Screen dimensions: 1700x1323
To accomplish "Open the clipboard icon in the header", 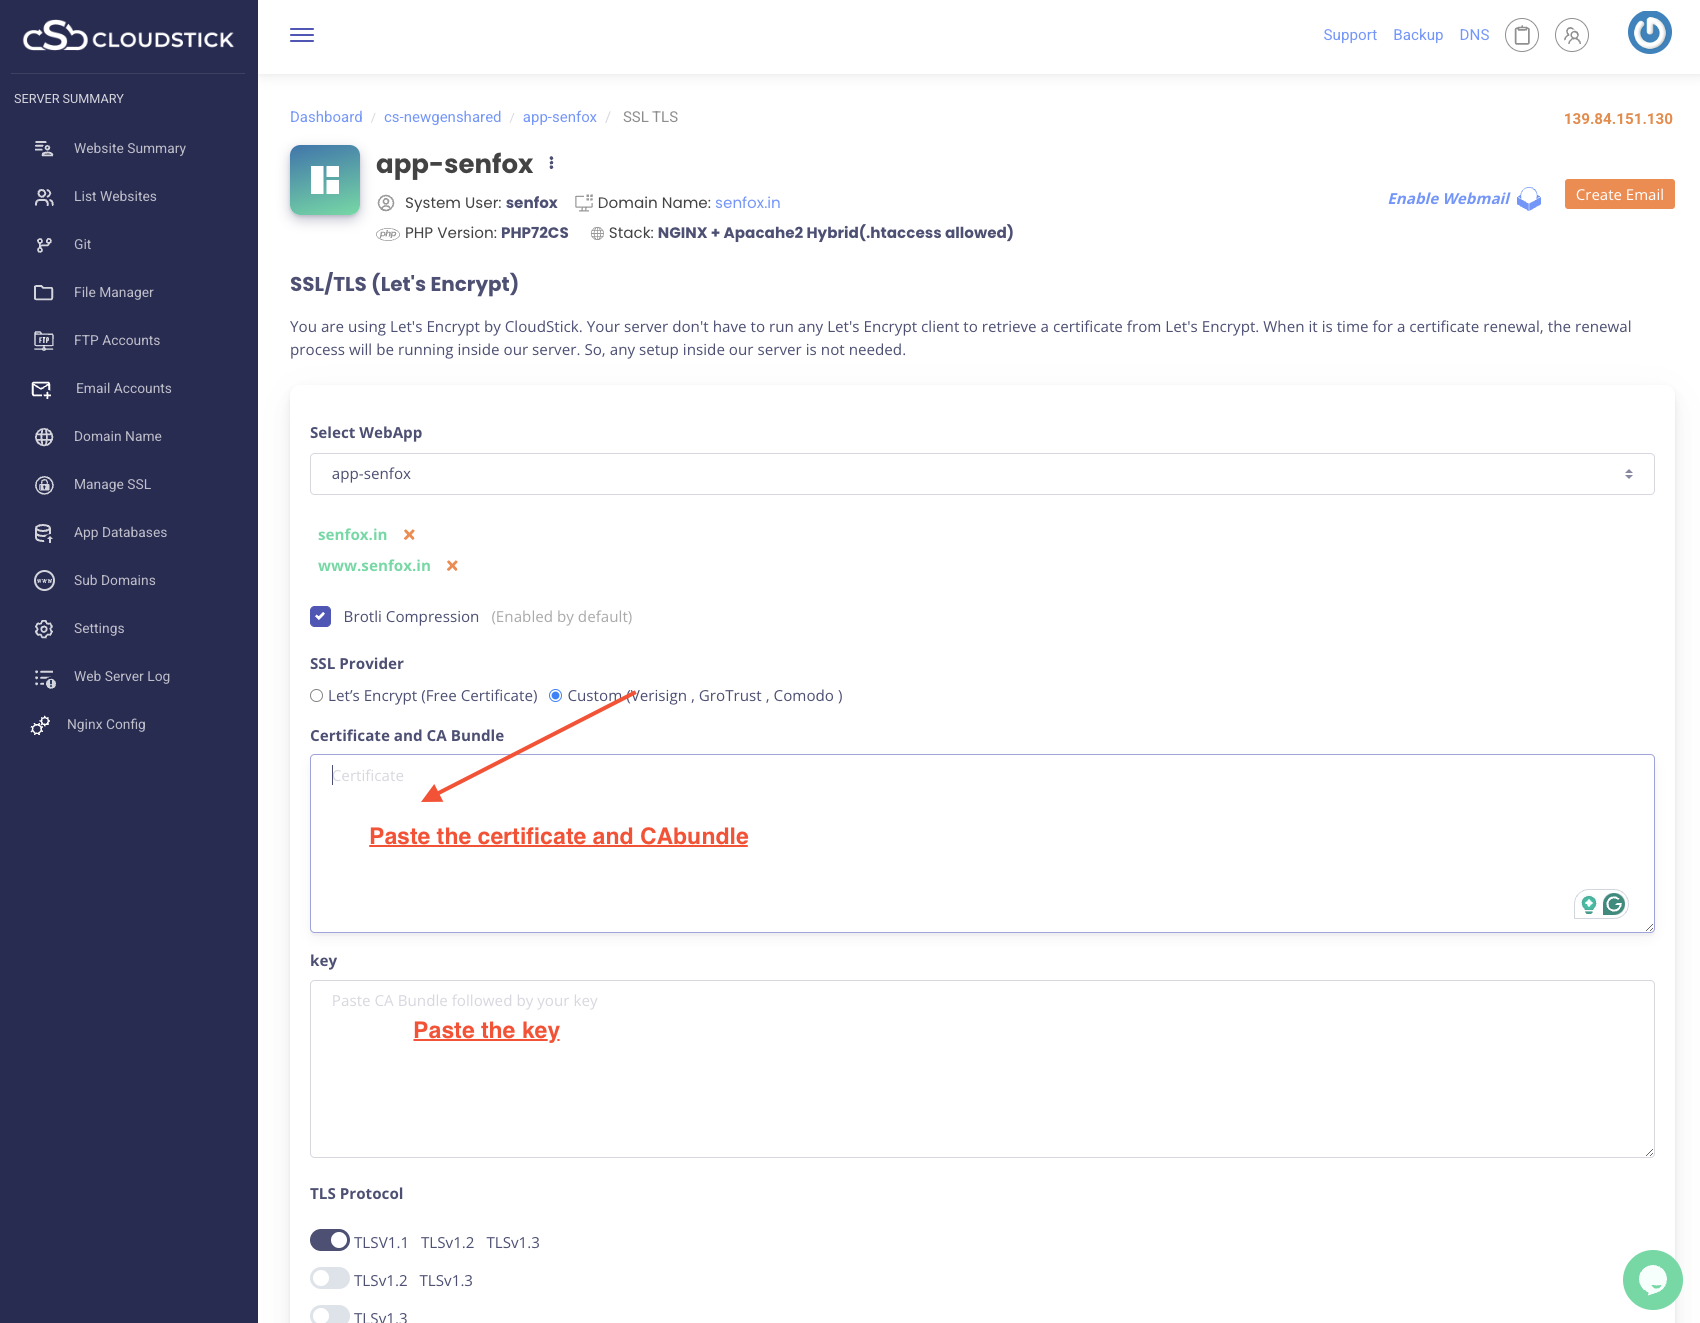I will (1521, 36).
